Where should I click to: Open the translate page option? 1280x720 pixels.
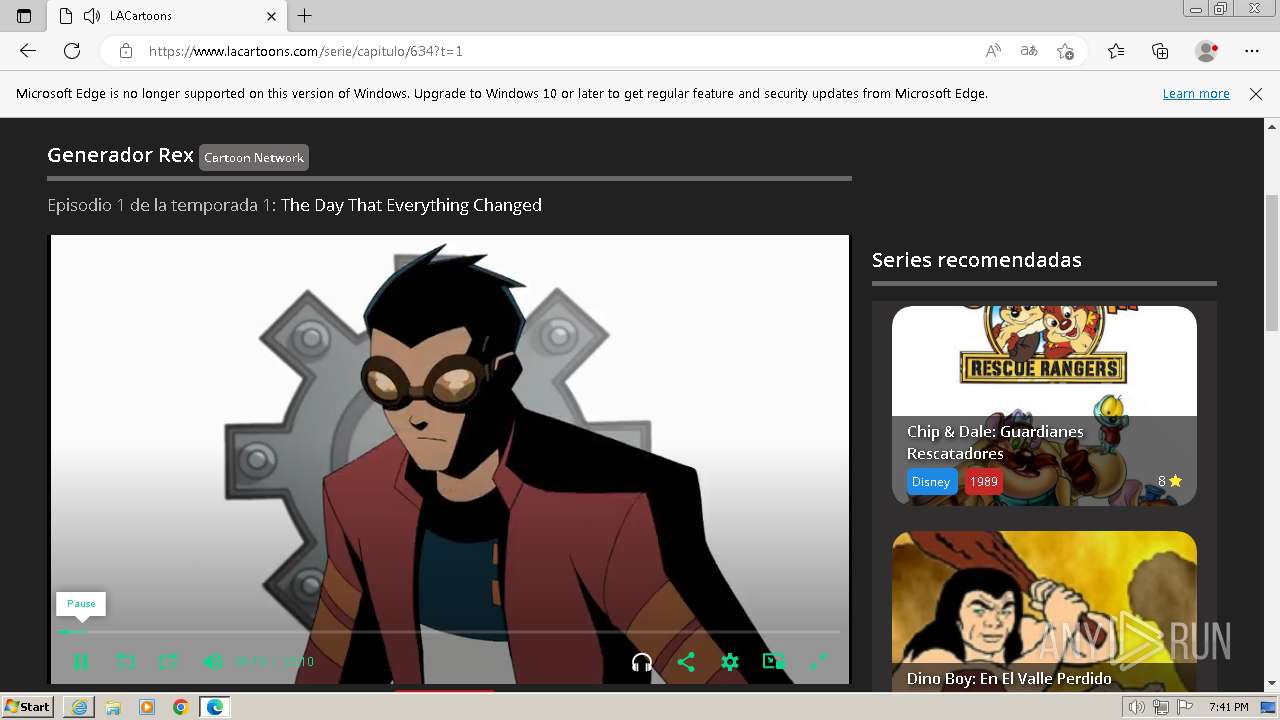click(1029, 51)
